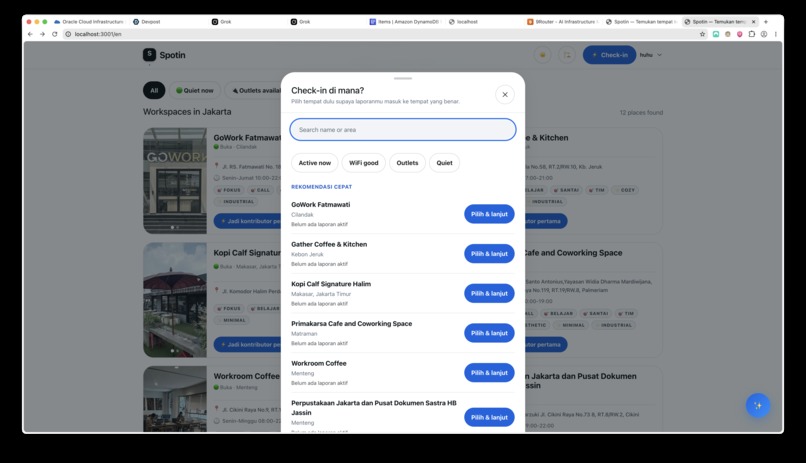The height and width of the screenshot is (463, 806).
Task: Choose Pilih & lanjut for Gather Coffee & Kitchen
Action: tap(489, 254)
